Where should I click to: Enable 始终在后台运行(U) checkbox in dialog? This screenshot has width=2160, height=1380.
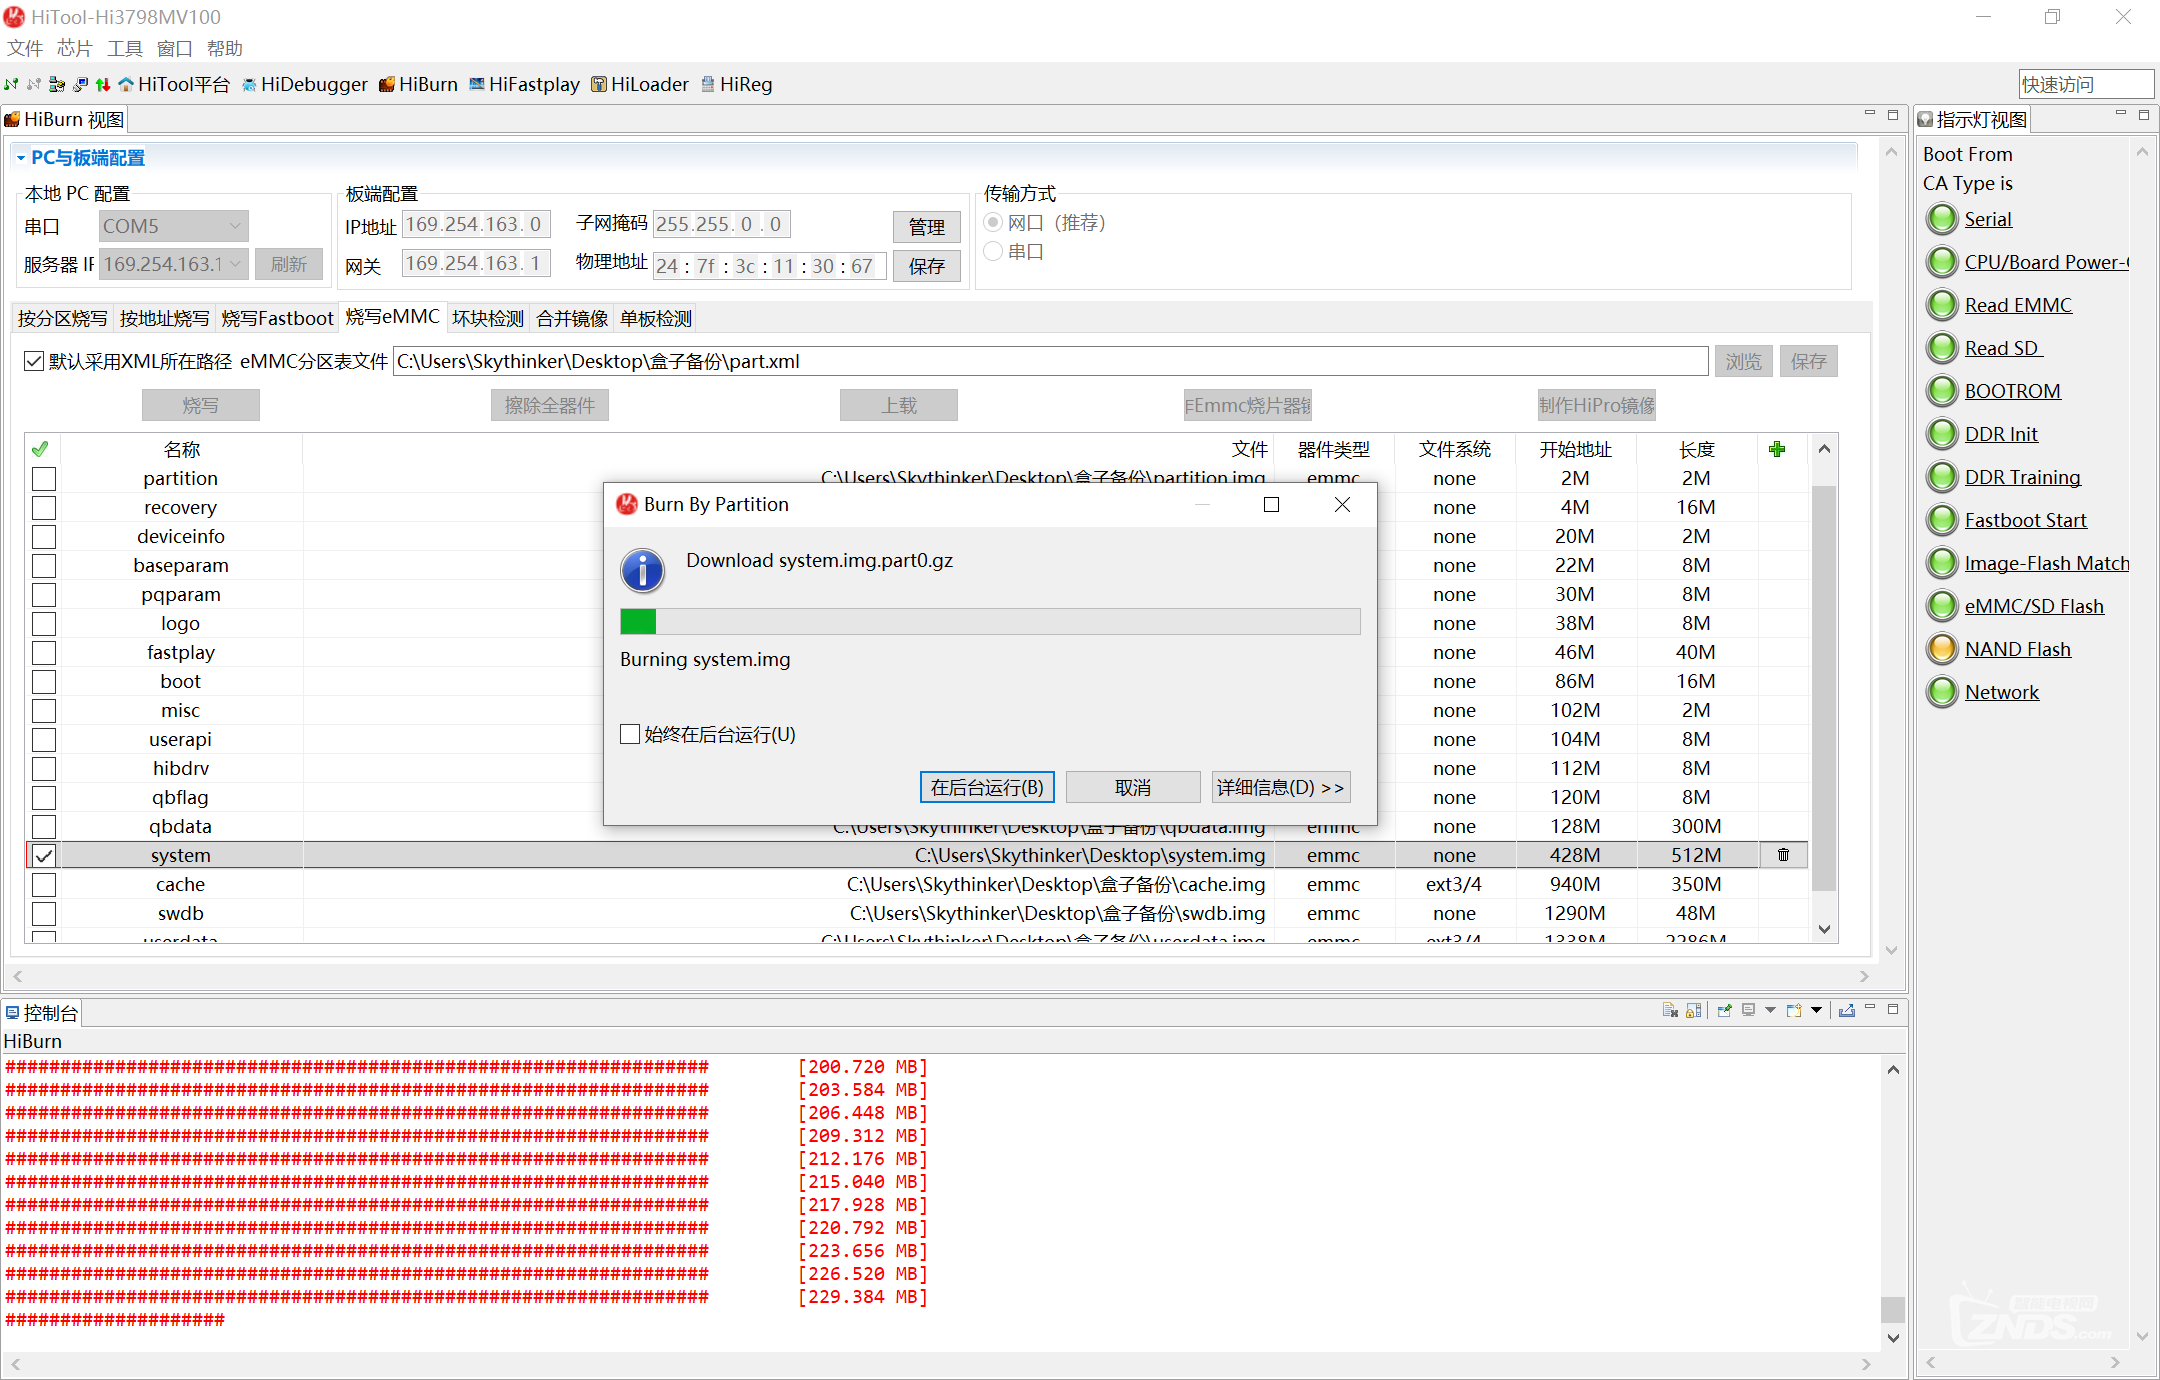click(630, 734)
